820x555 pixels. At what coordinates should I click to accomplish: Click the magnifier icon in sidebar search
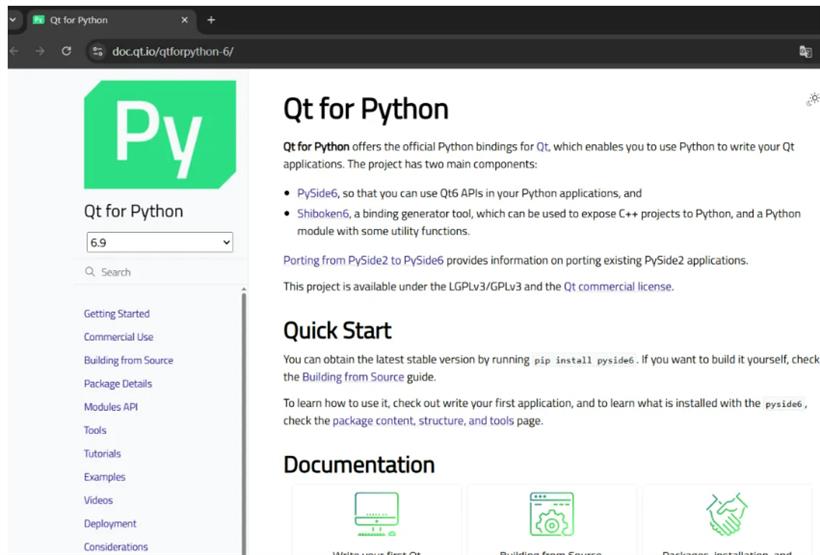(x=90, y=271)
